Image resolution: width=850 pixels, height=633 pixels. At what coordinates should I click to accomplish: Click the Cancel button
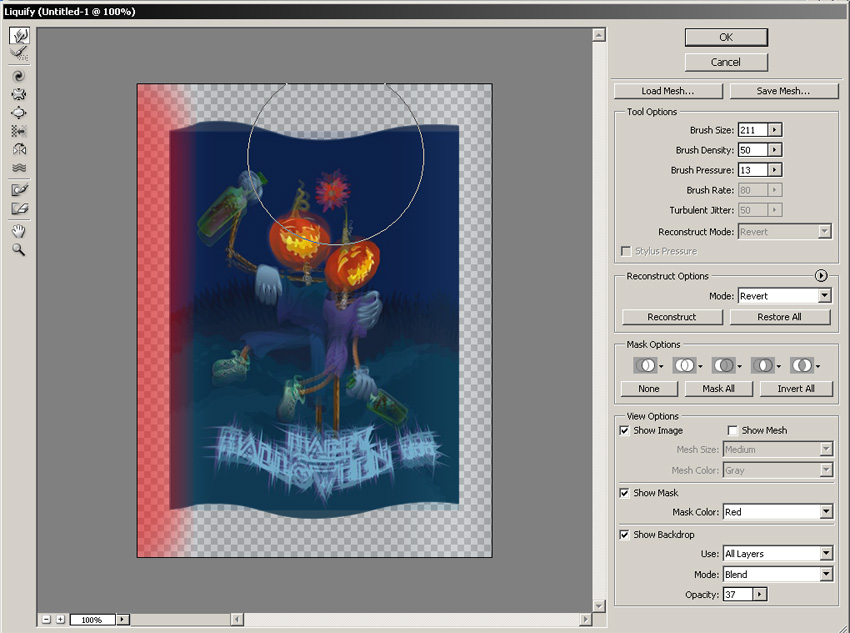click(x=726, y=62)
